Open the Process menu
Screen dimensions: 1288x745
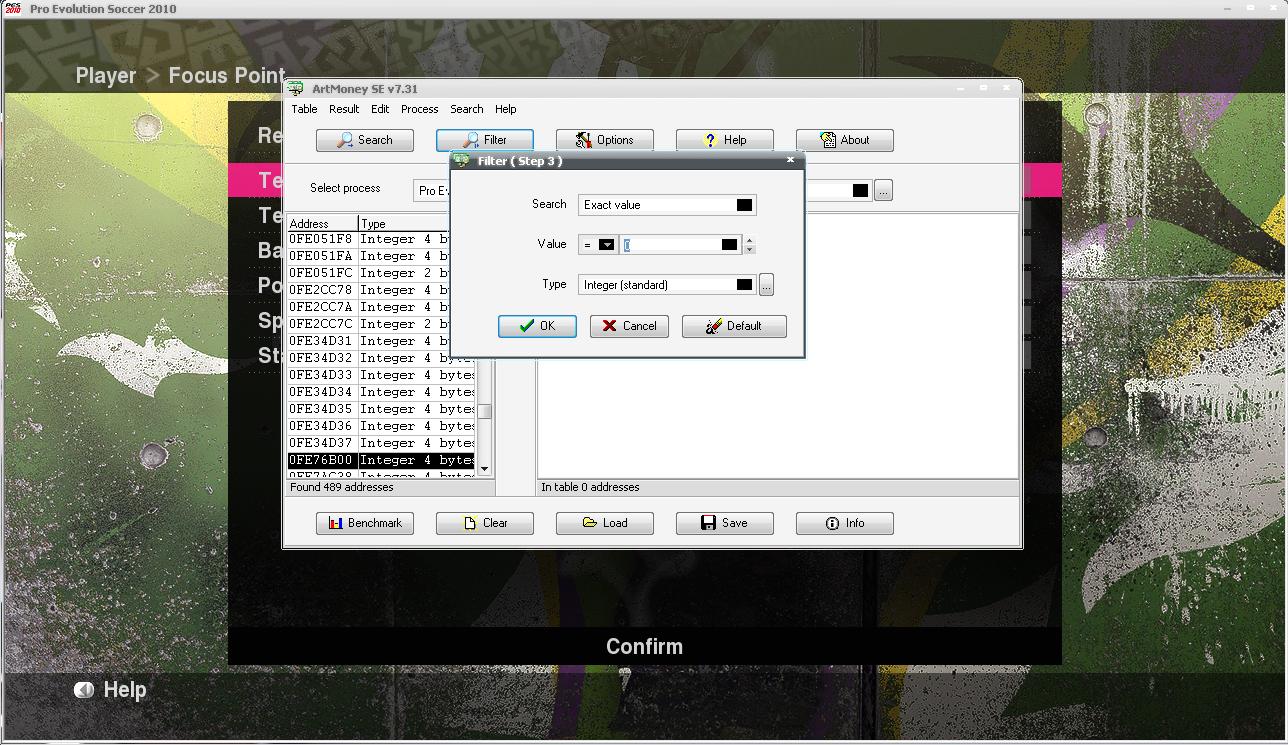tap(420, 109)
